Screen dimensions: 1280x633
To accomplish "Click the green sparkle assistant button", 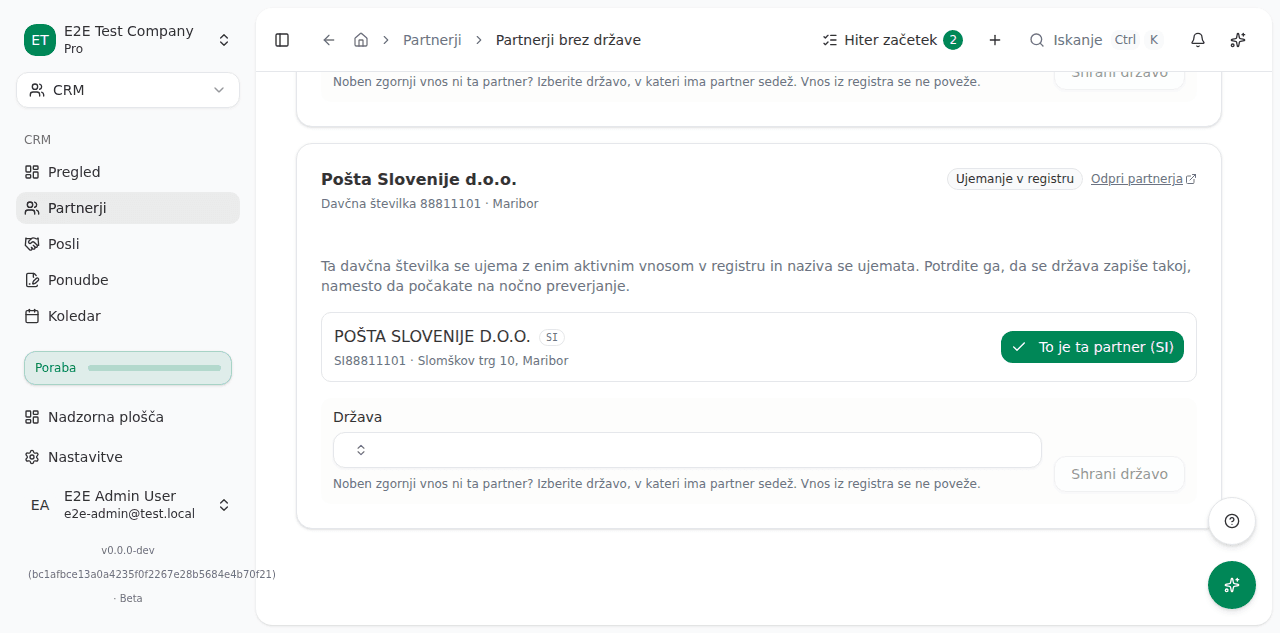I will click(1232, 585).
